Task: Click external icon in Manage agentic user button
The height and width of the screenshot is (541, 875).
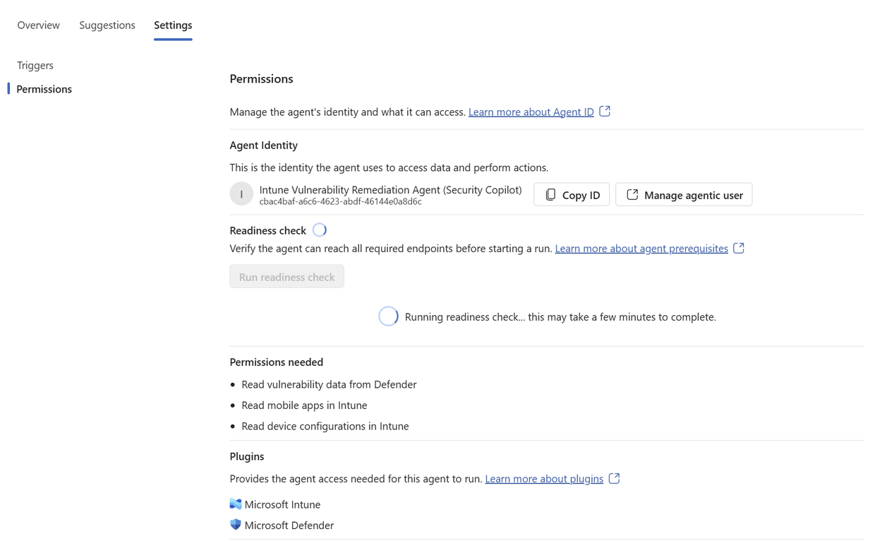Action: [x=632, y=194]
